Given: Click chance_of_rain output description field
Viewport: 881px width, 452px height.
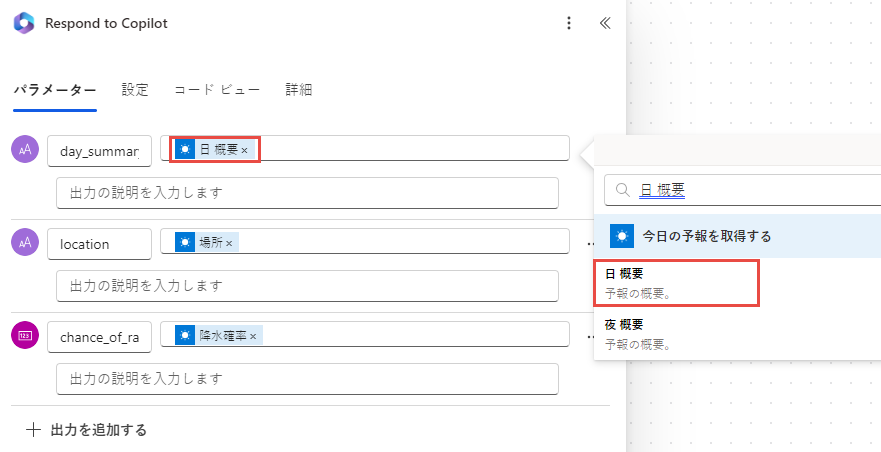Looking at the screenshot, I should pos(307,379).
